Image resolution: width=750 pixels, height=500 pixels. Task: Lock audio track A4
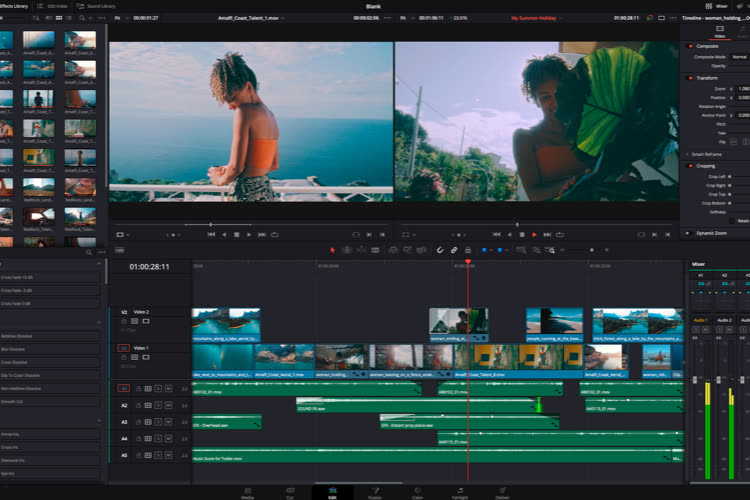pyautogui.click(x=138, y=438)
